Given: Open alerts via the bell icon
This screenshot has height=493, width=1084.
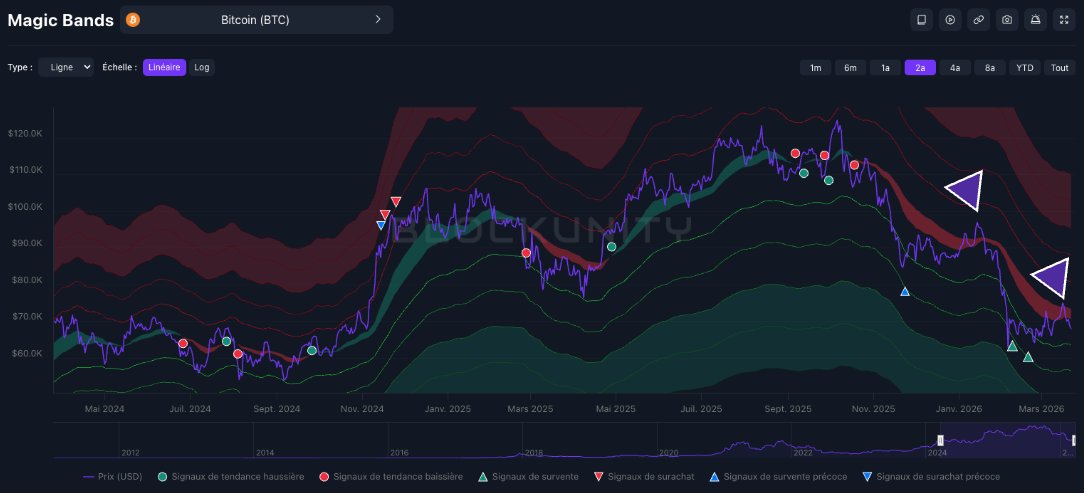Looking at the screenshot, I should point(1036,20).
